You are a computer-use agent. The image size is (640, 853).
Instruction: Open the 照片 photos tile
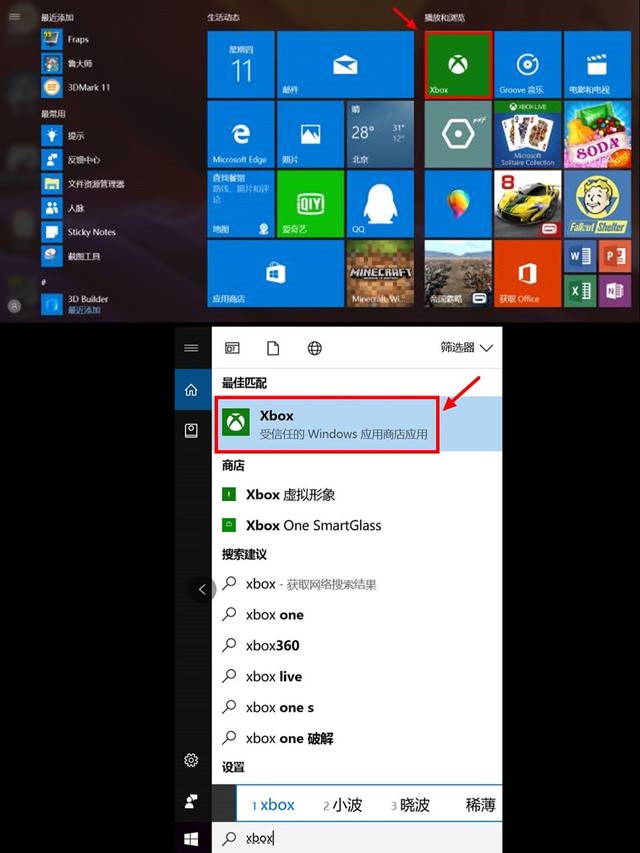pyautogui.click(x=310, y=134)
